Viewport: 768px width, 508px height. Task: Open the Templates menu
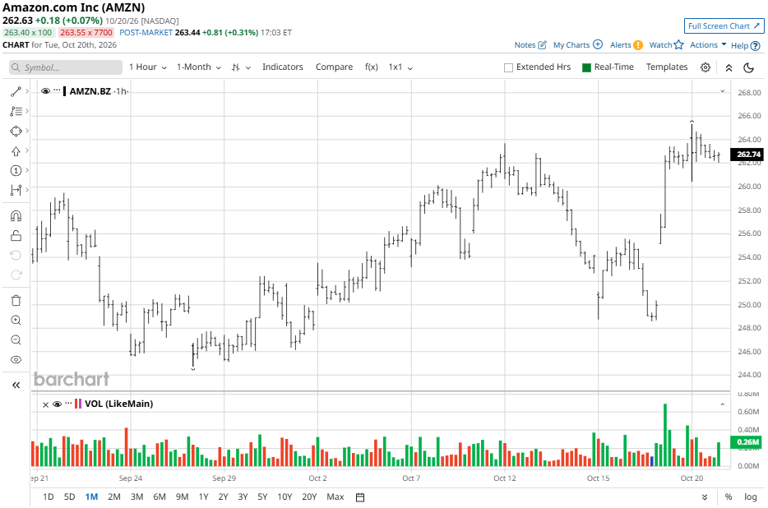coord(667,67)
